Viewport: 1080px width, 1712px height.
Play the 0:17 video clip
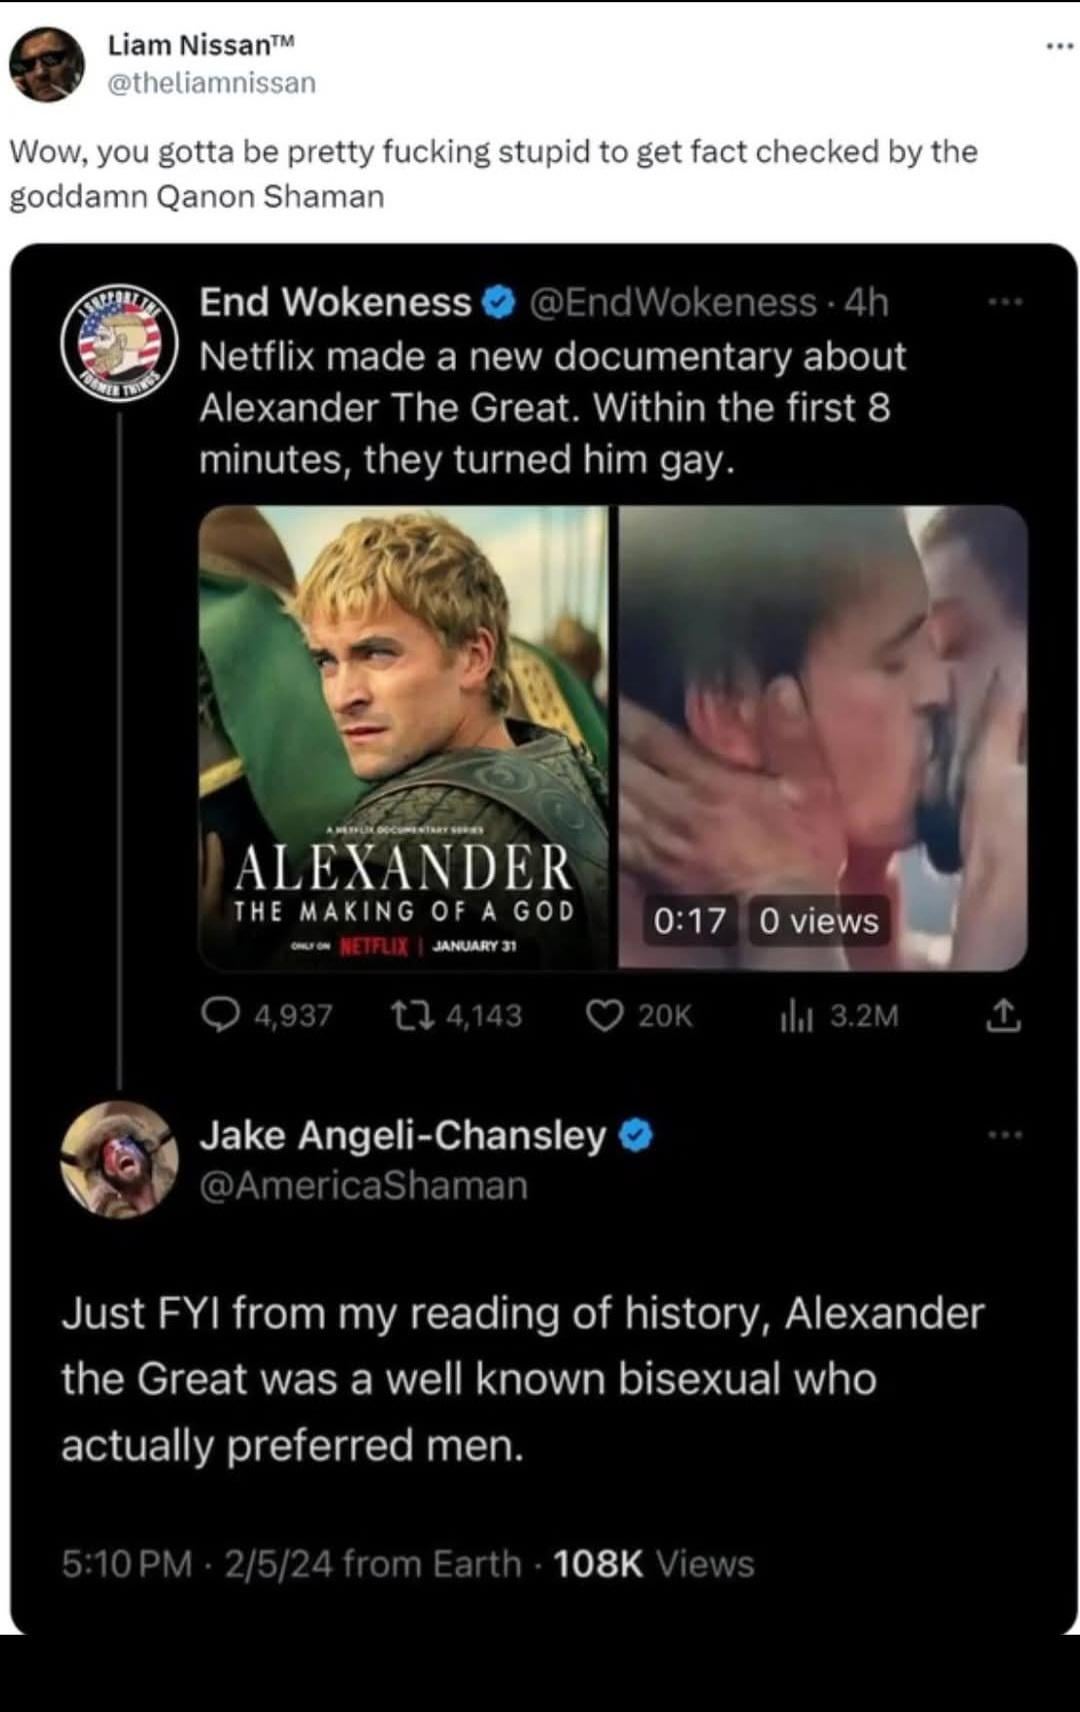[822, 737]
